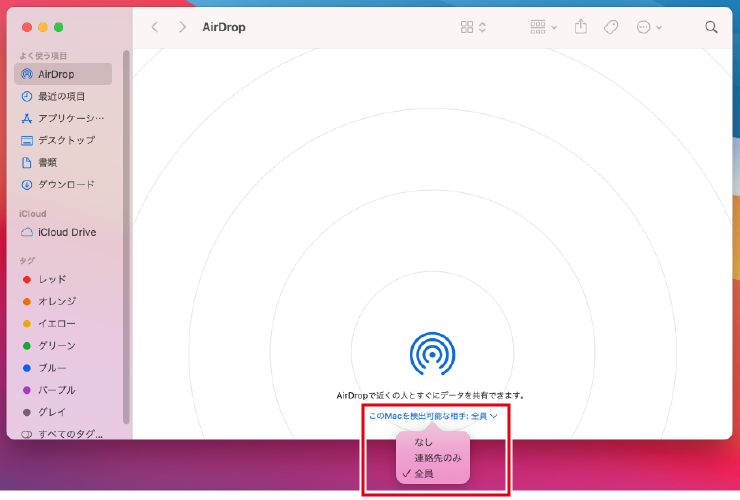Go forward with the right chevron

(x=182, y=27)
